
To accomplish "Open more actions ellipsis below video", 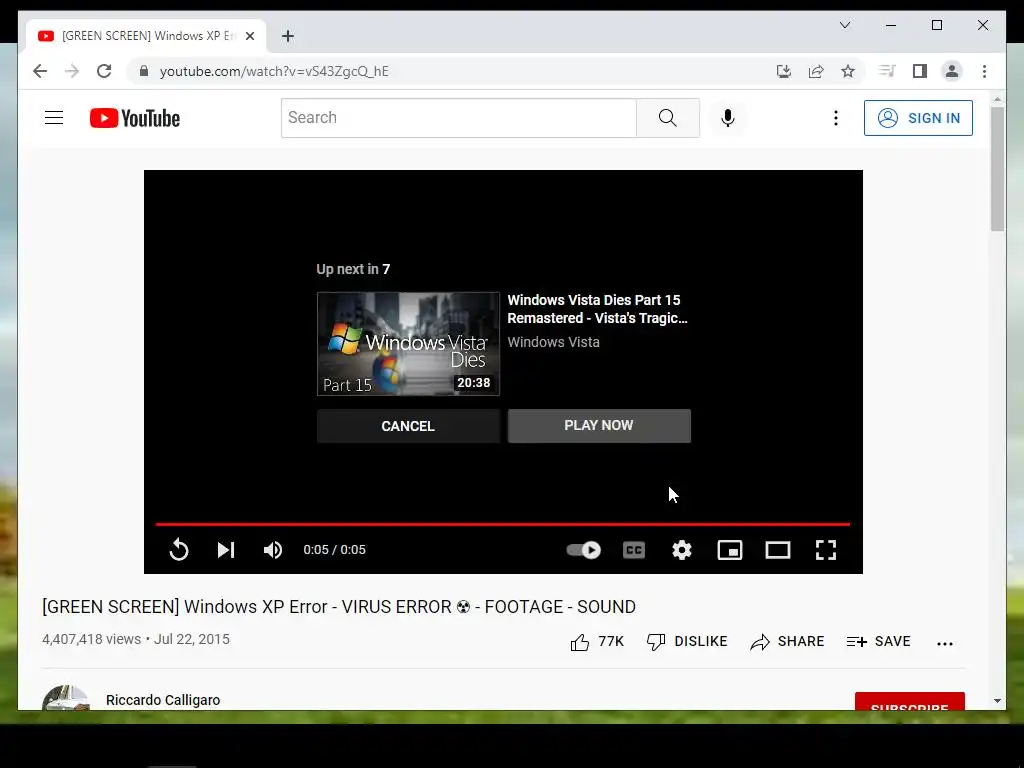I will pos(944,643).
